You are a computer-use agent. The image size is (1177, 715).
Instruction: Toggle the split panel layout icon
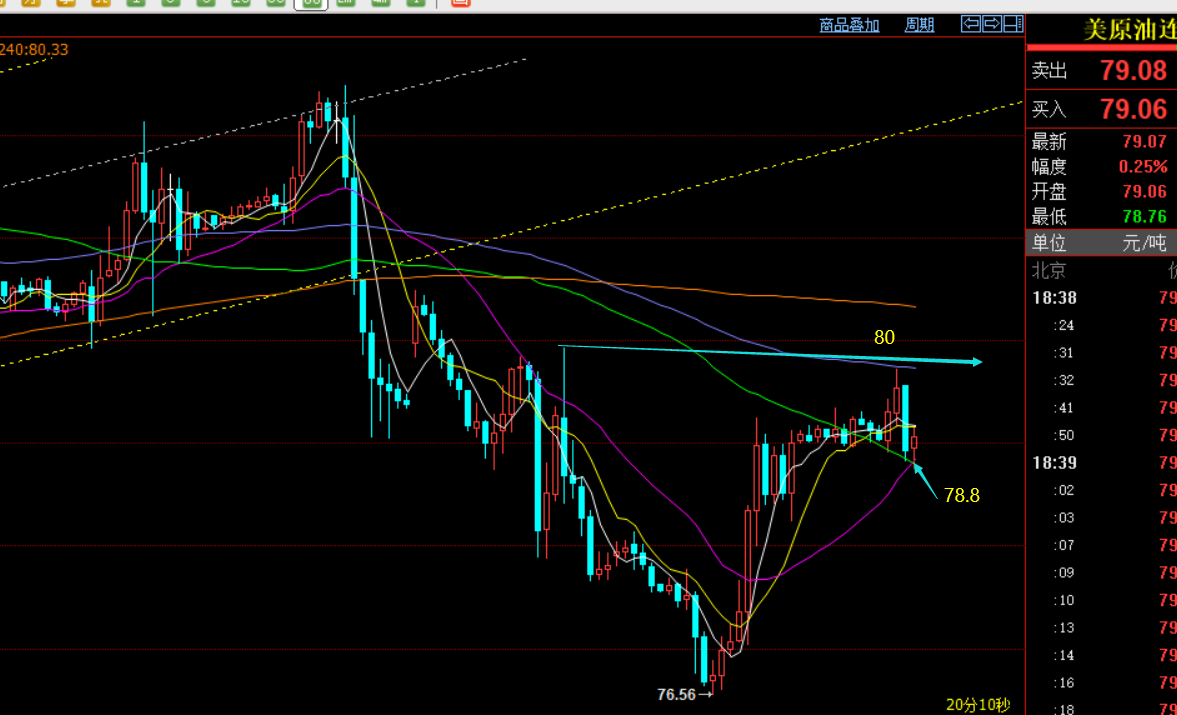(x=1013, y=24)
